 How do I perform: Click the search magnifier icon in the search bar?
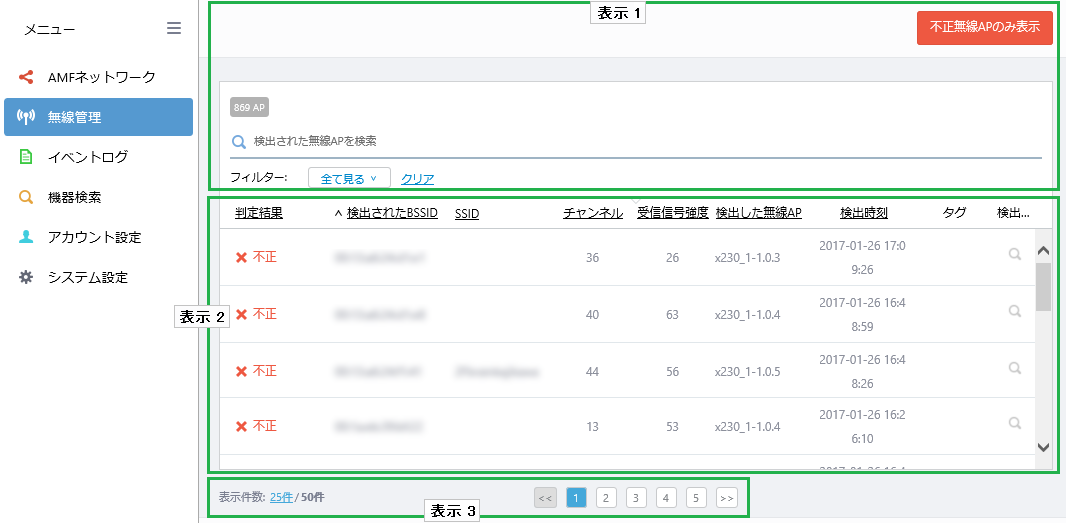click(x=239, y=141)
